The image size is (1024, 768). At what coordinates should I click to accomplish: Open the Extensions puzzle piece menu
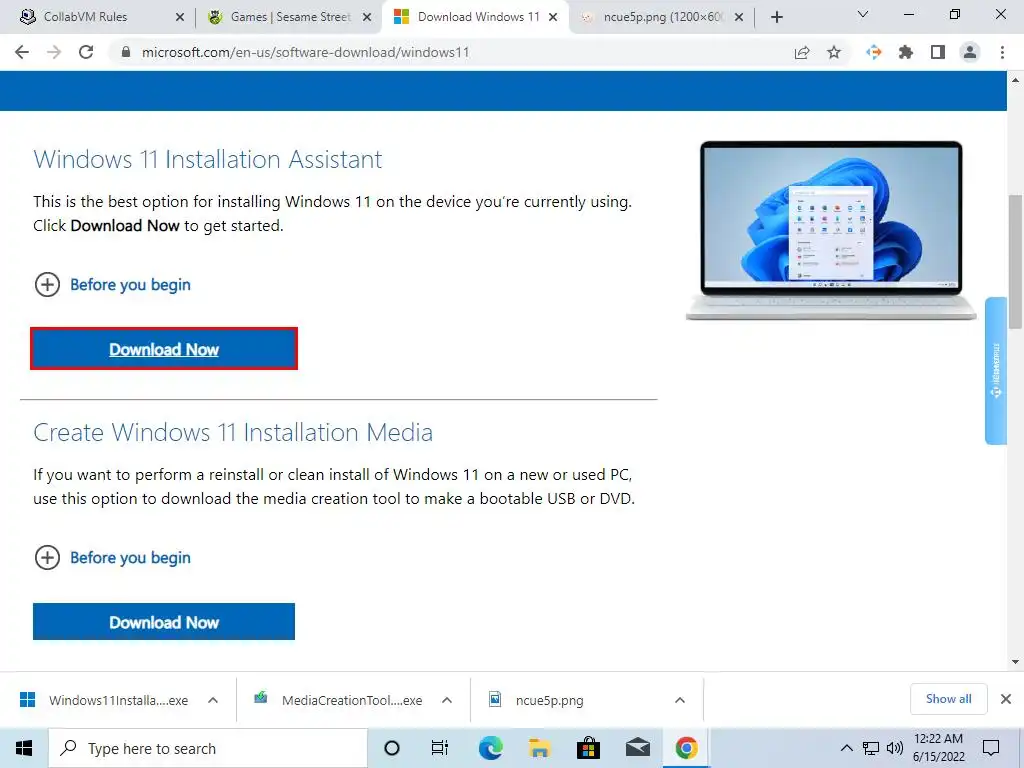906,52
